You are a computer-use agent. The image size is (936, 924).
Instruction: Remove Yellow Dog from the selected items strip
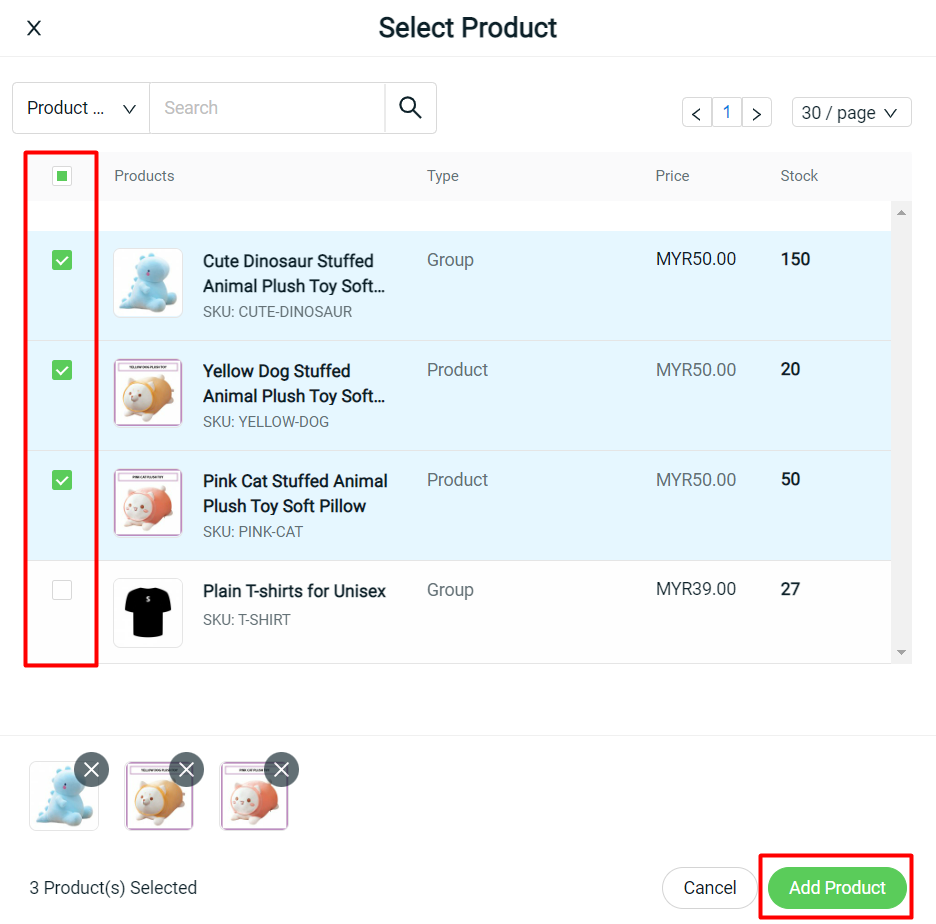186,769
